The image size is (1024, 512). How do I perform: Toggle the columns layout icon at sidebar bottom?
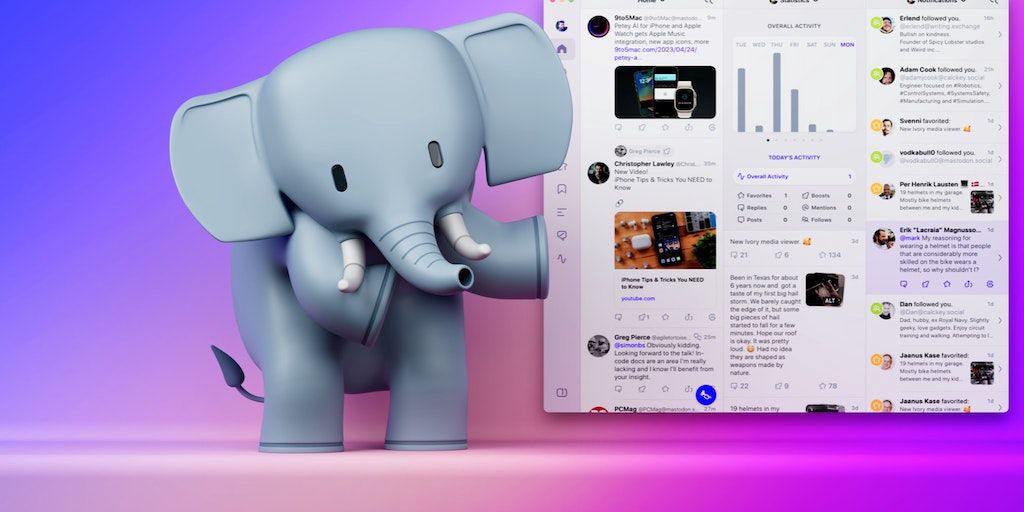(x=562, y=392)
